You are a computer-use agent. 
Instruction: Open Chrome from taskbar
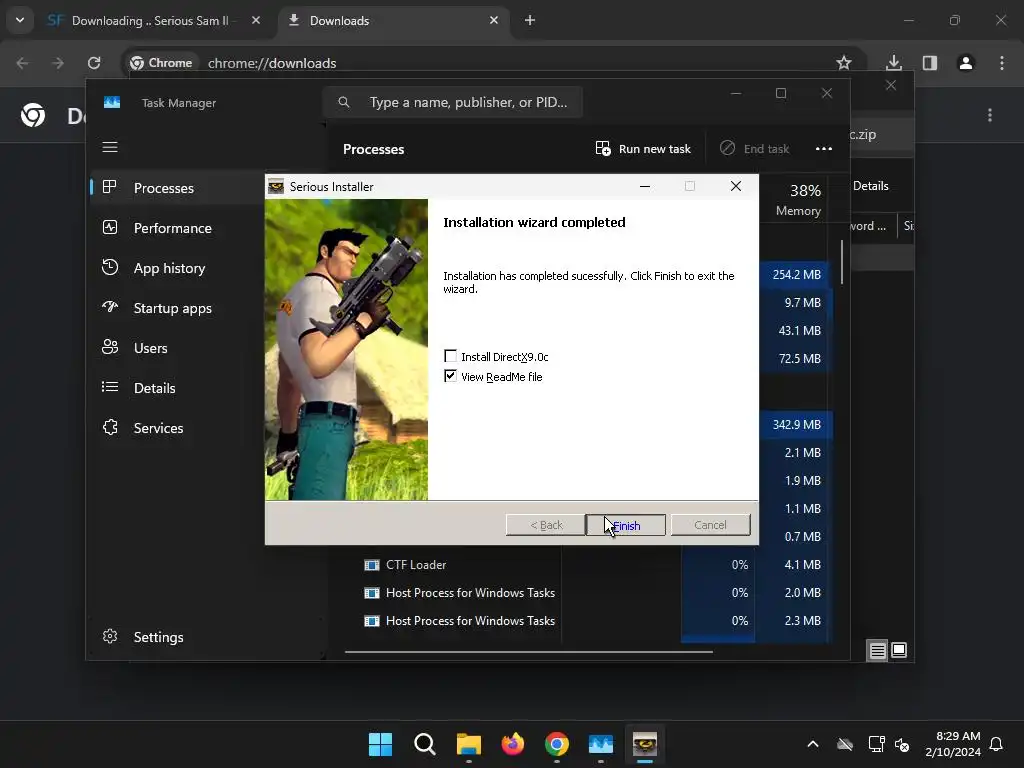(556, 744)
